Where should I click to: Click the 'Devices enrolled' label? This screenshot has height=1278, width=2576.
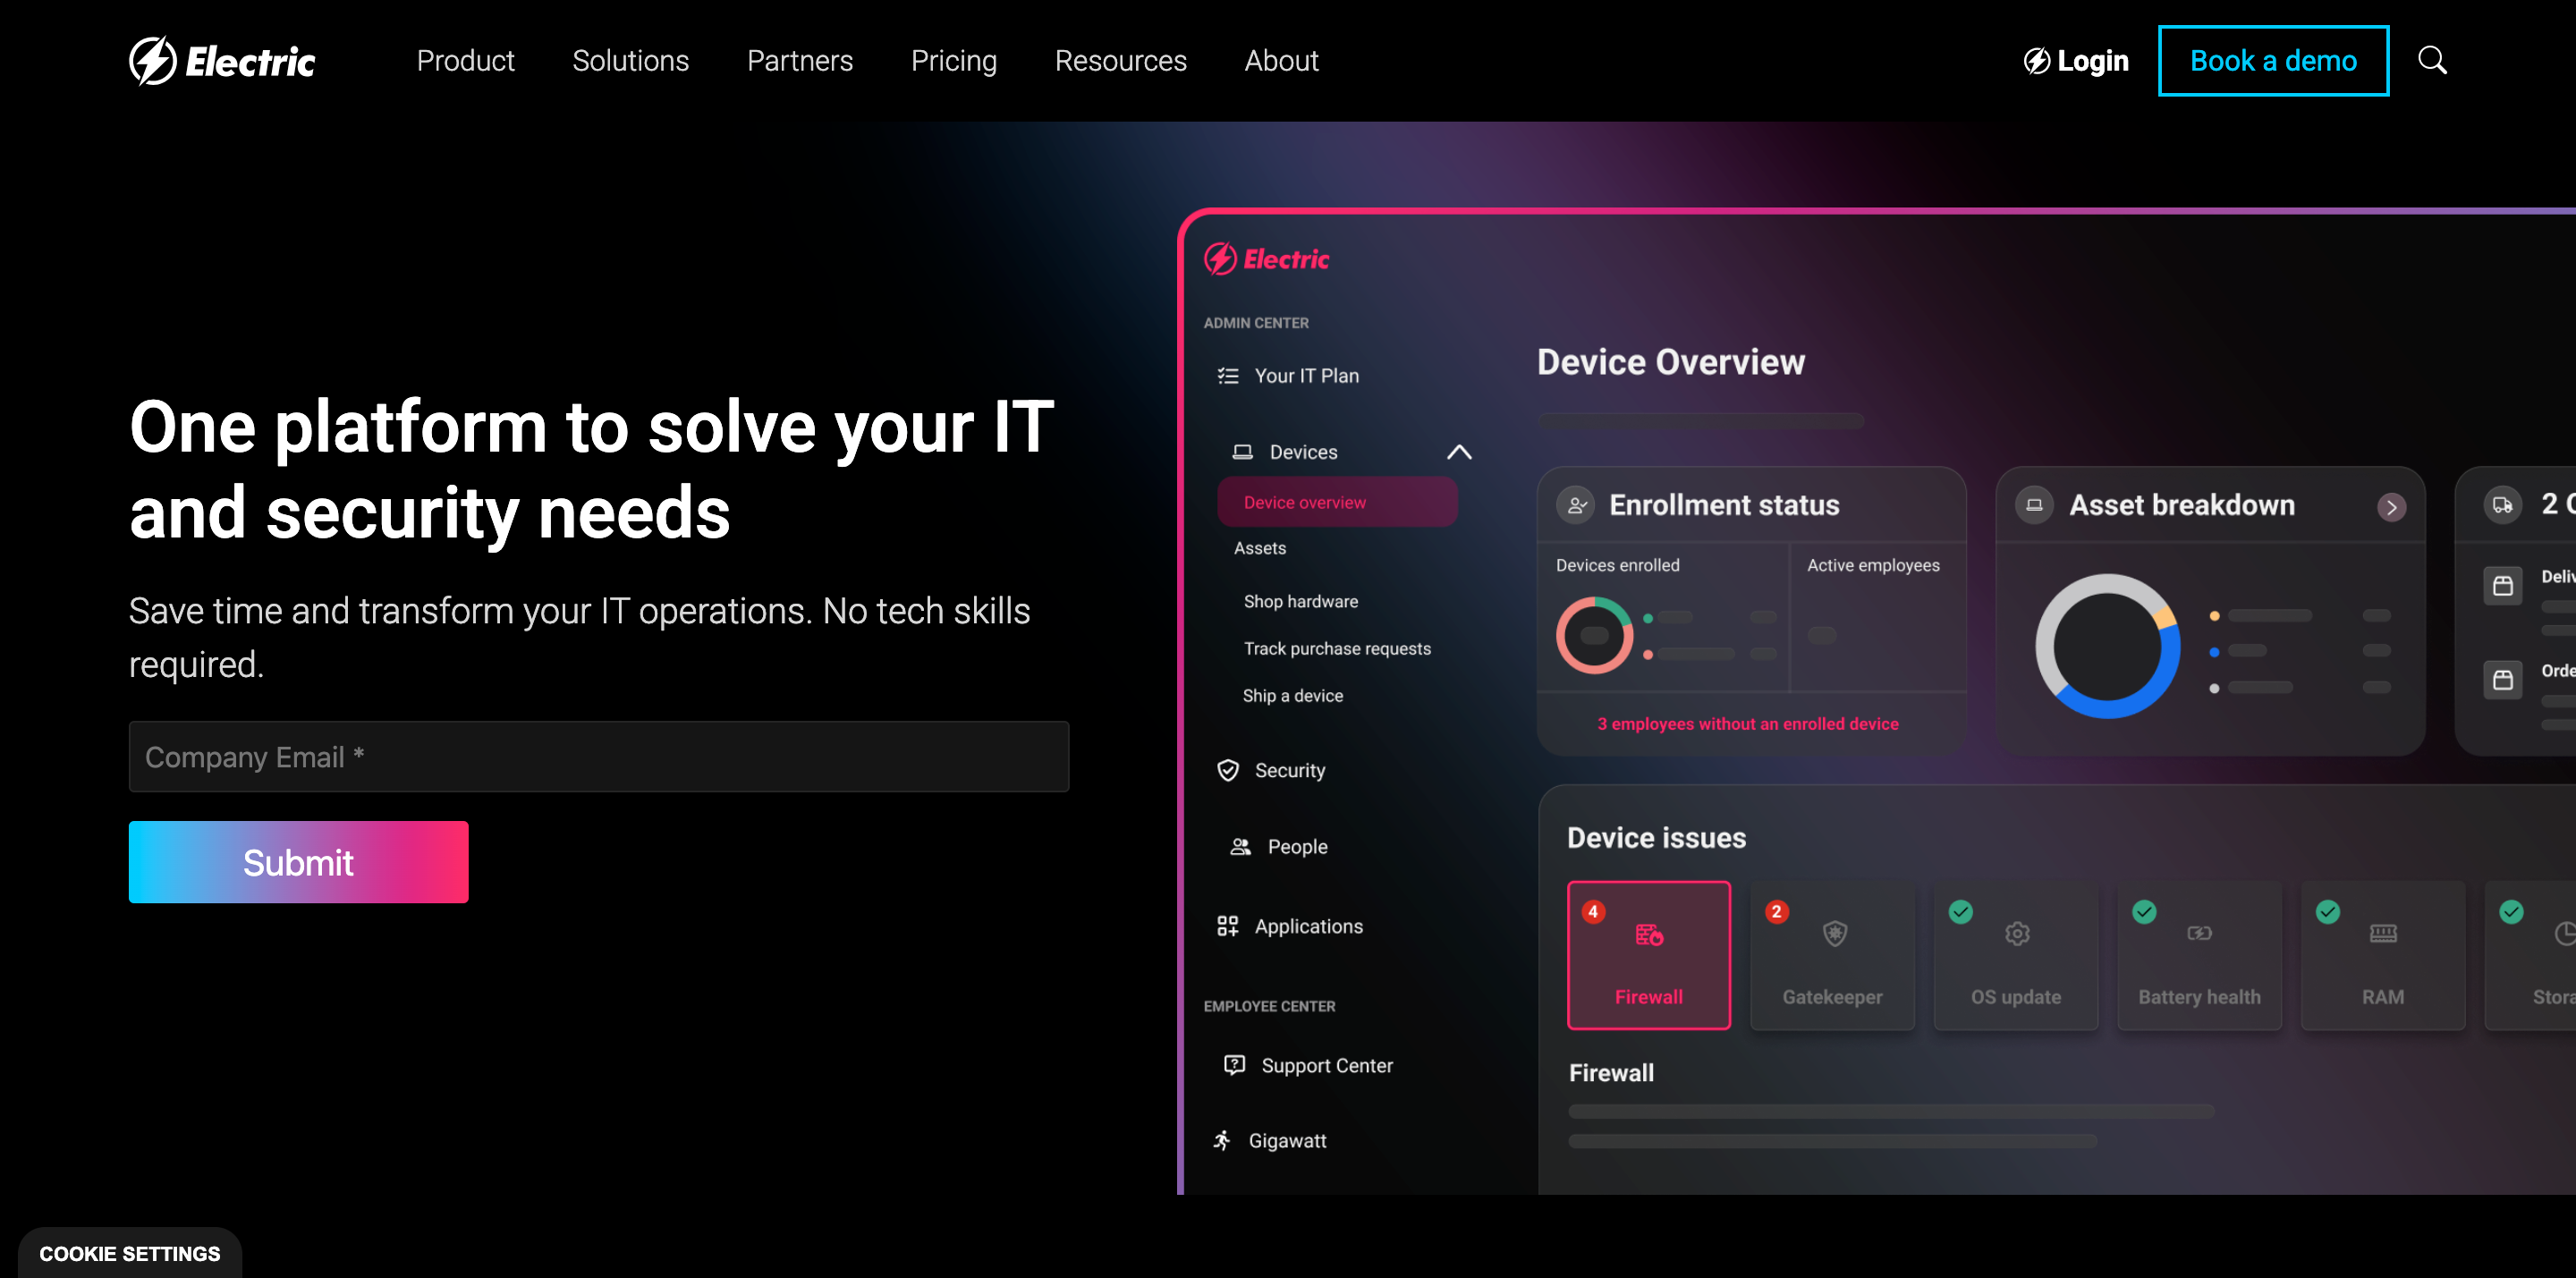click(x=1617, y=565)
